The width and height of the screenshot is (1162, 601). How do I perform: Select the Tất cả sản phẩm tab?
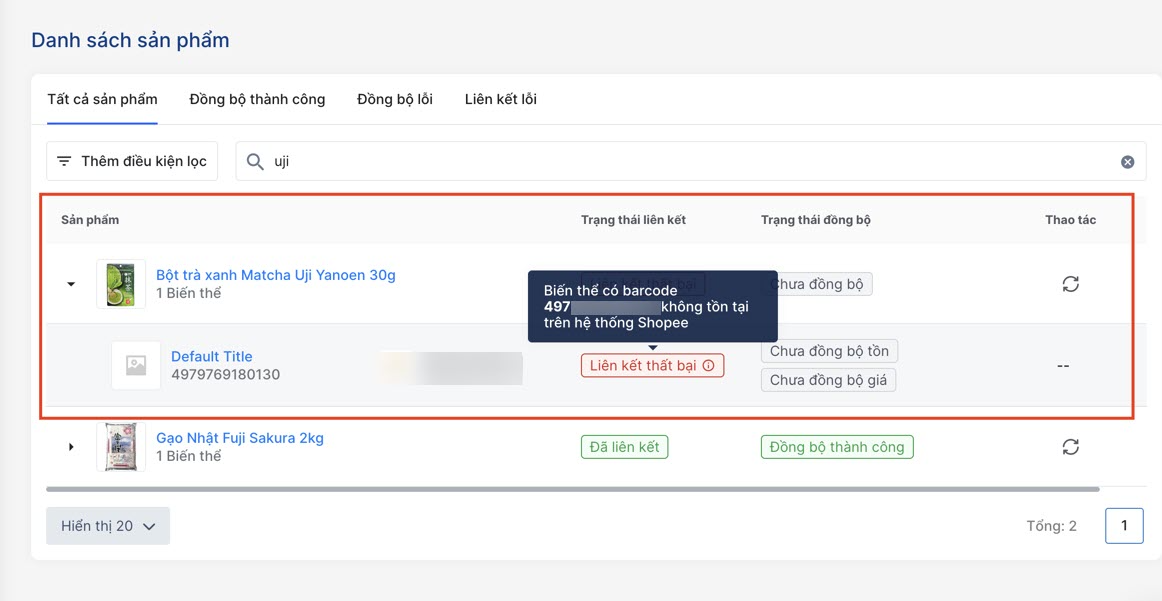coord(102,99)
